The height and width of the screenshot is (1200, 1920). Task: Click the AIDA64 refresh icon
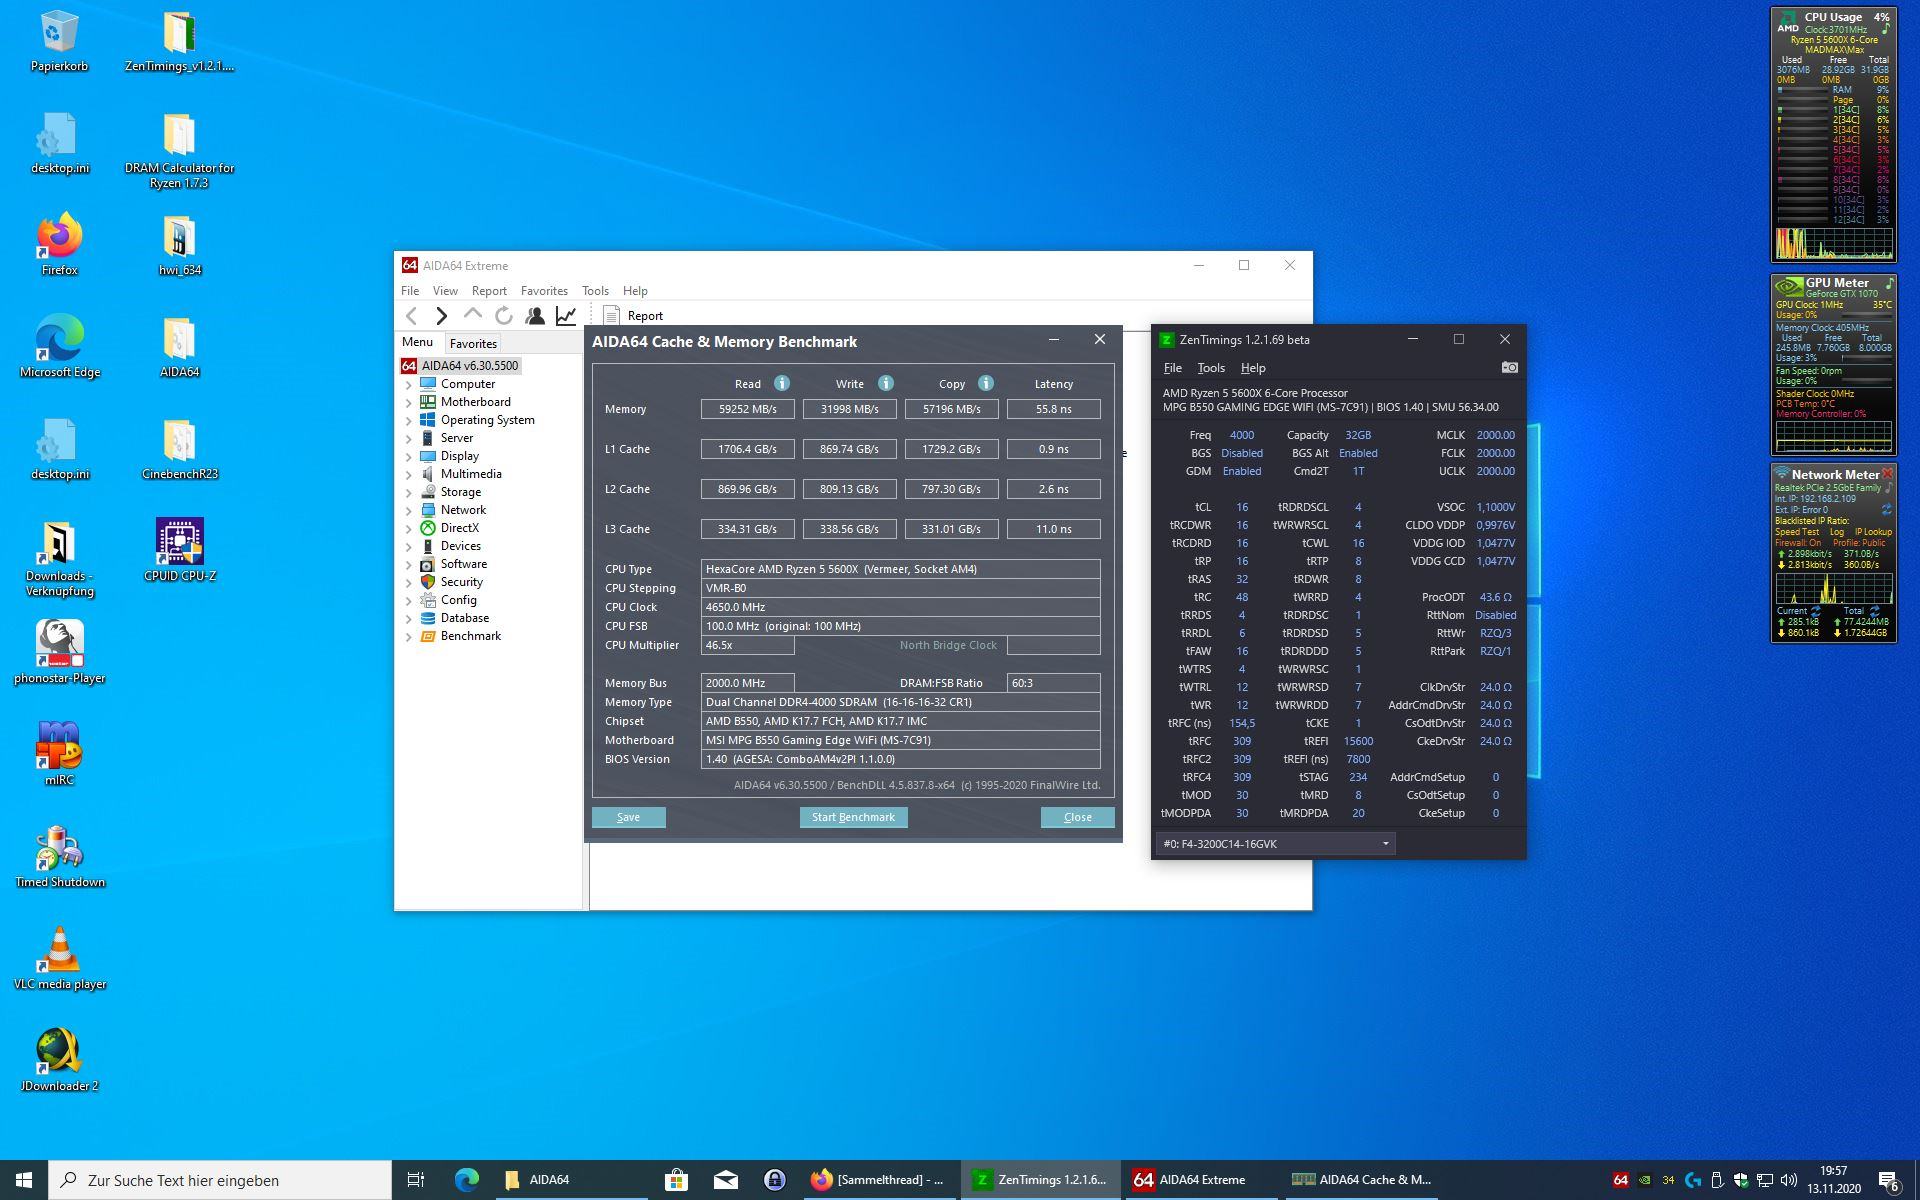(504, 316)
